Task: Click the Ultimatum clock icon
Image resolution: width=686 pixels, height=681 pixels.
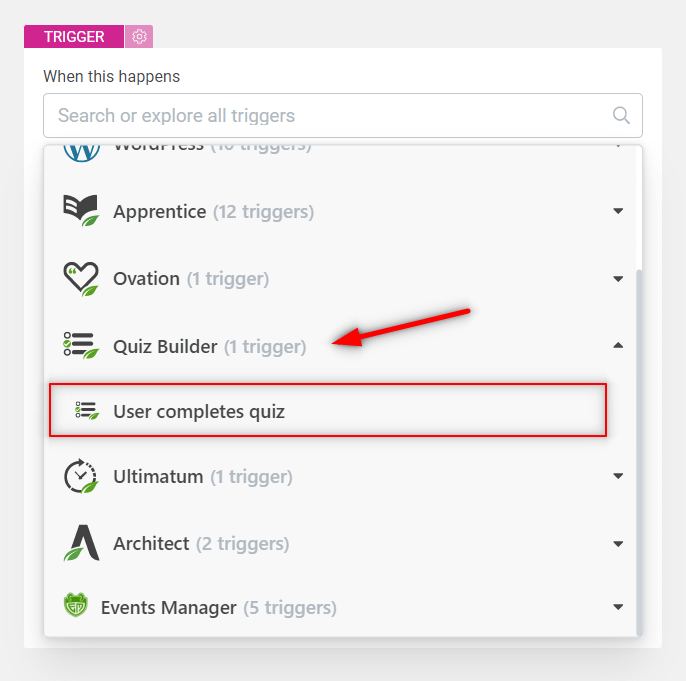Action: (x=81, y=476)
